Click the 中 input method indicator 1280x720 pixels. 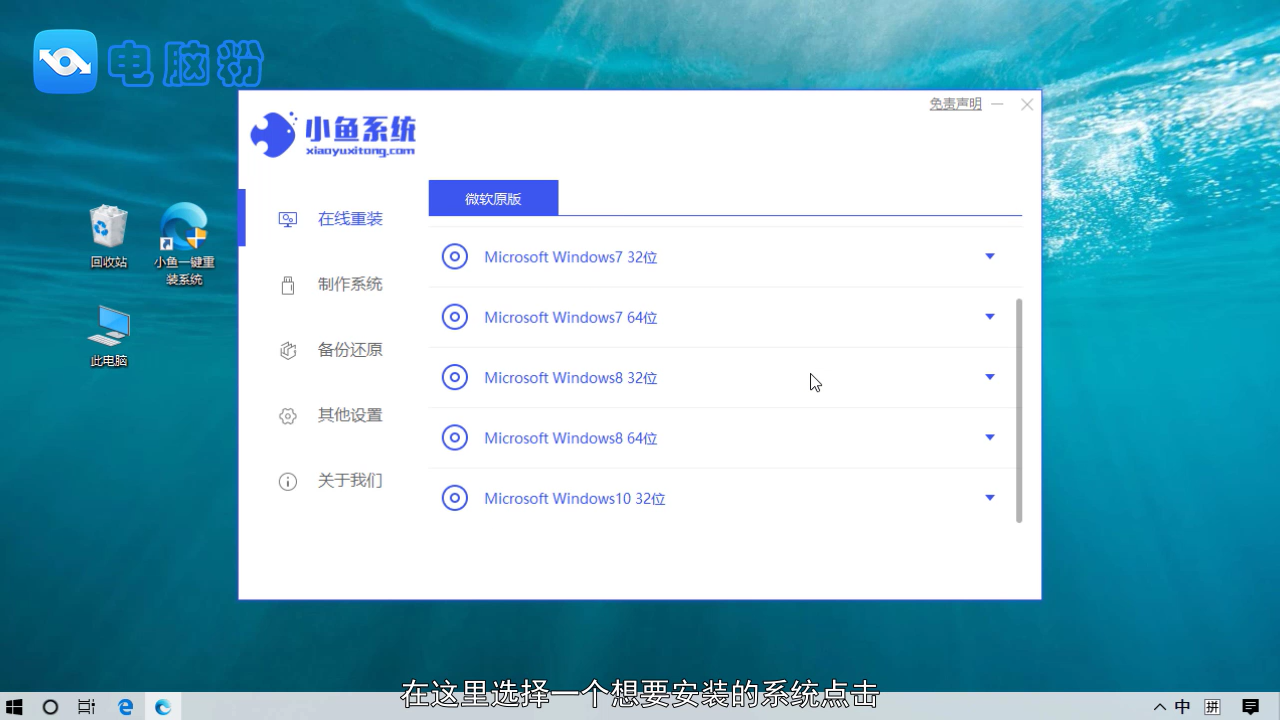point(1183,707)
